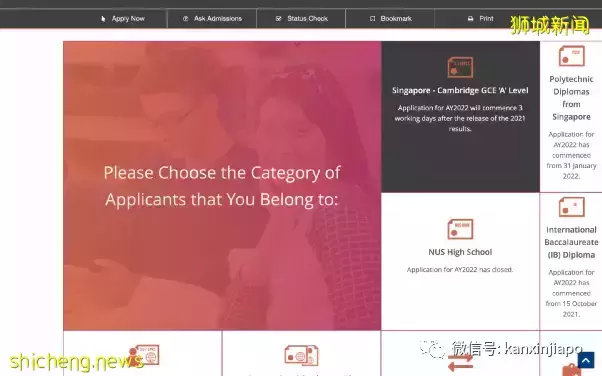602x376 pixels.
Task: Click the Status Check checkmark icon
Action: pos(278,18)
